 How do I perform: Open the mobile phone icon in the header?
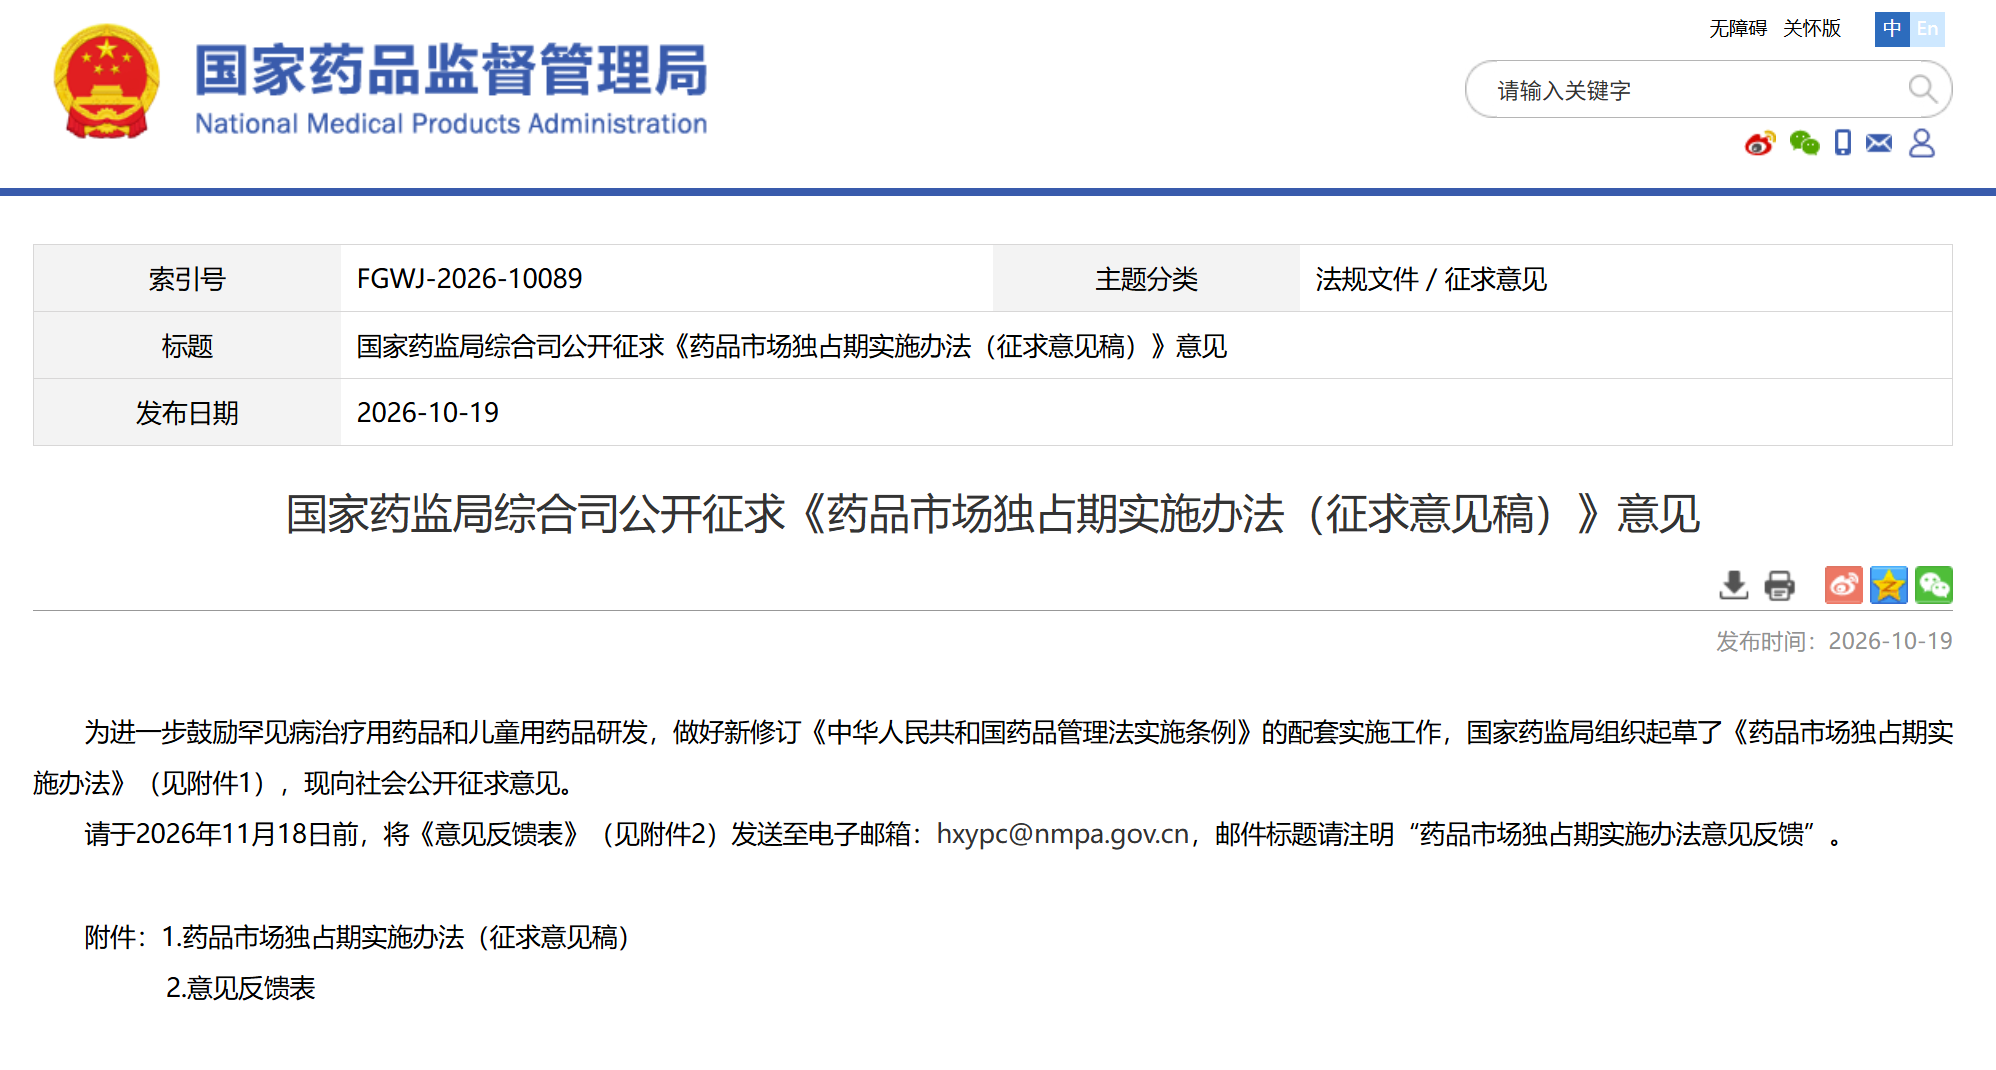pyautogui.click(x=1843, y=143)
